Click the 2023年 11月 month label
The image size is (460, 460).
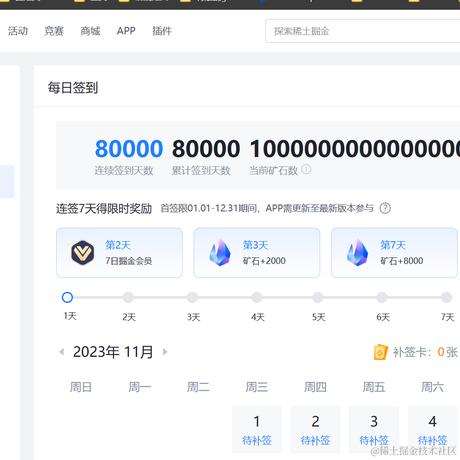tap(113, 352)
